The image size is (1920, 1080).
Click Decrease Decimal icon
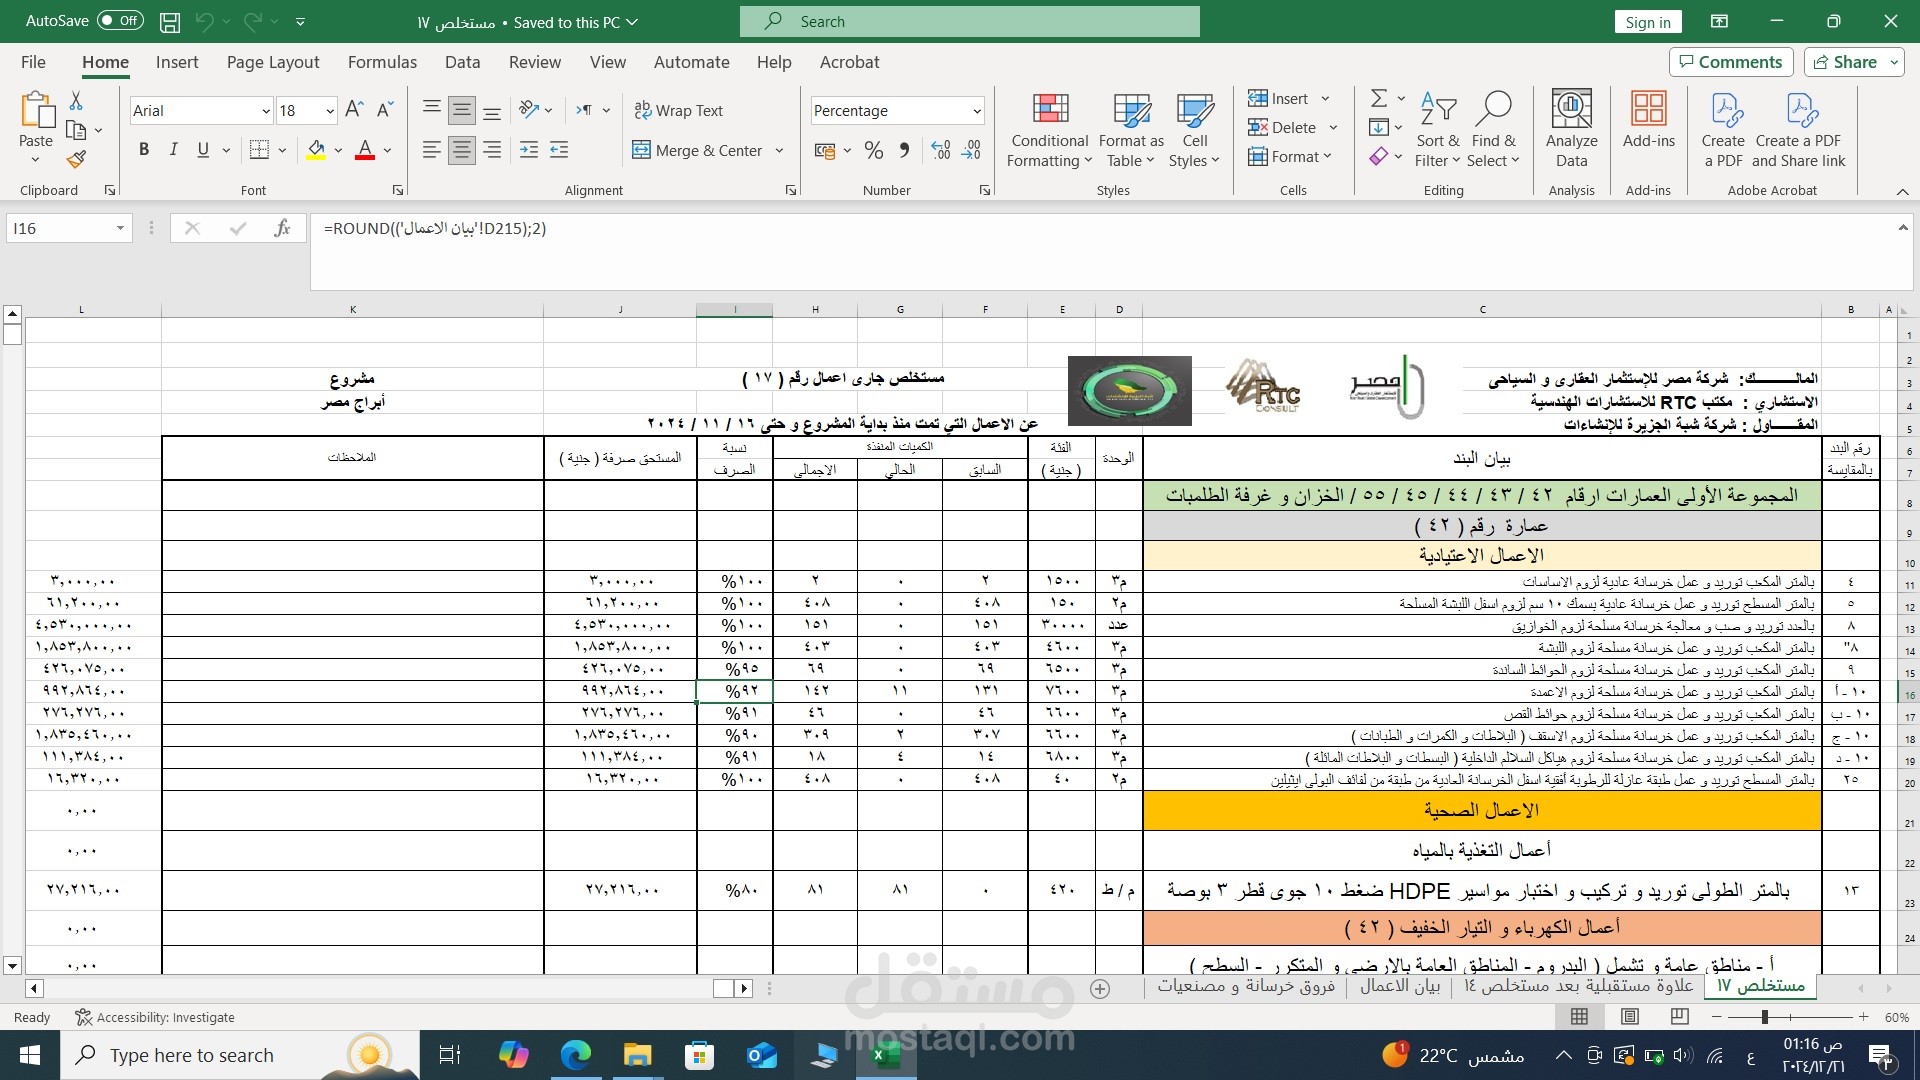pos(971,150)
